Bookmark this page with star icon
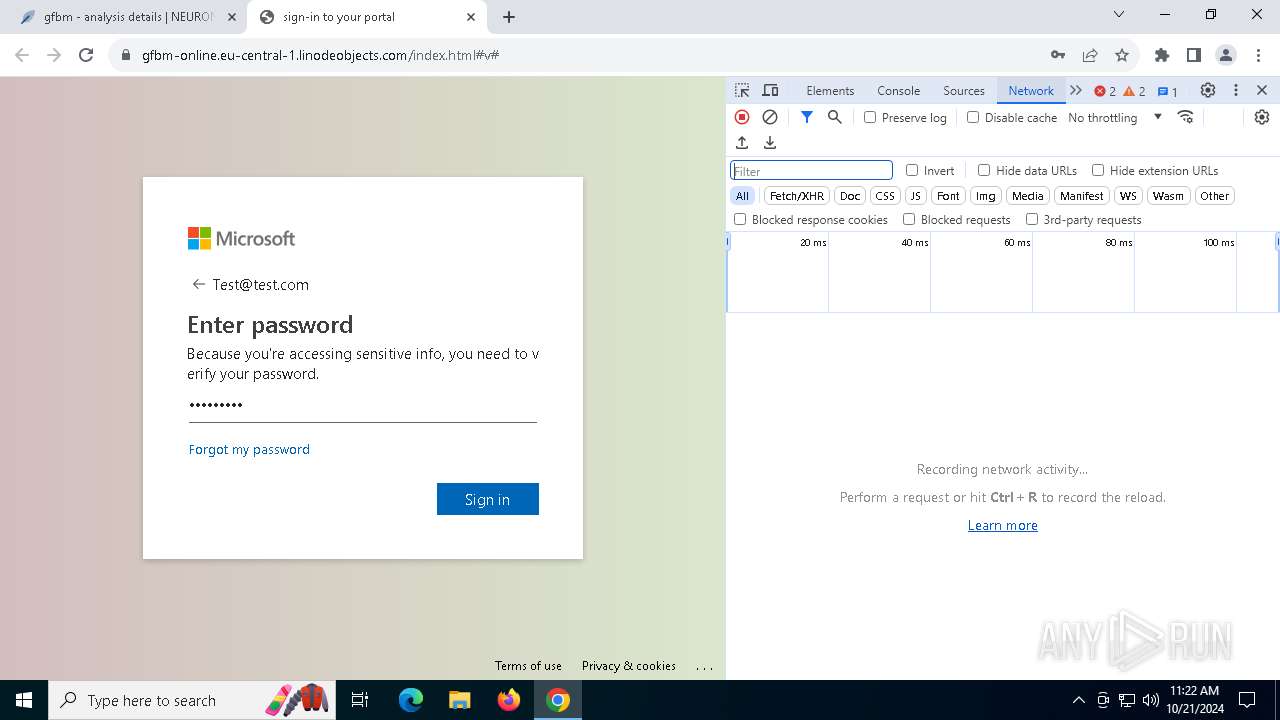 [1122, 55]
